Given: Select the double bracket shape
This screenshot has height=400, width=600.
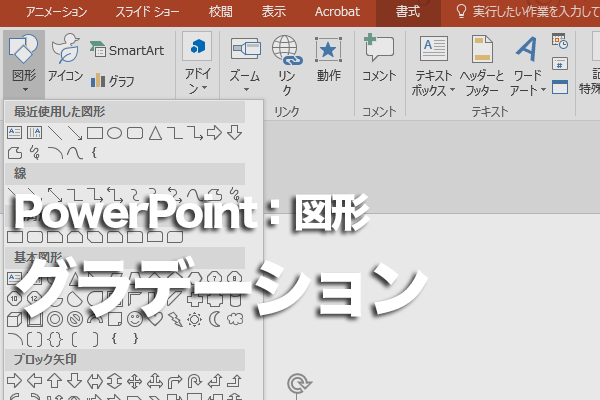Looking at the screenshot, I should [35, 339].
